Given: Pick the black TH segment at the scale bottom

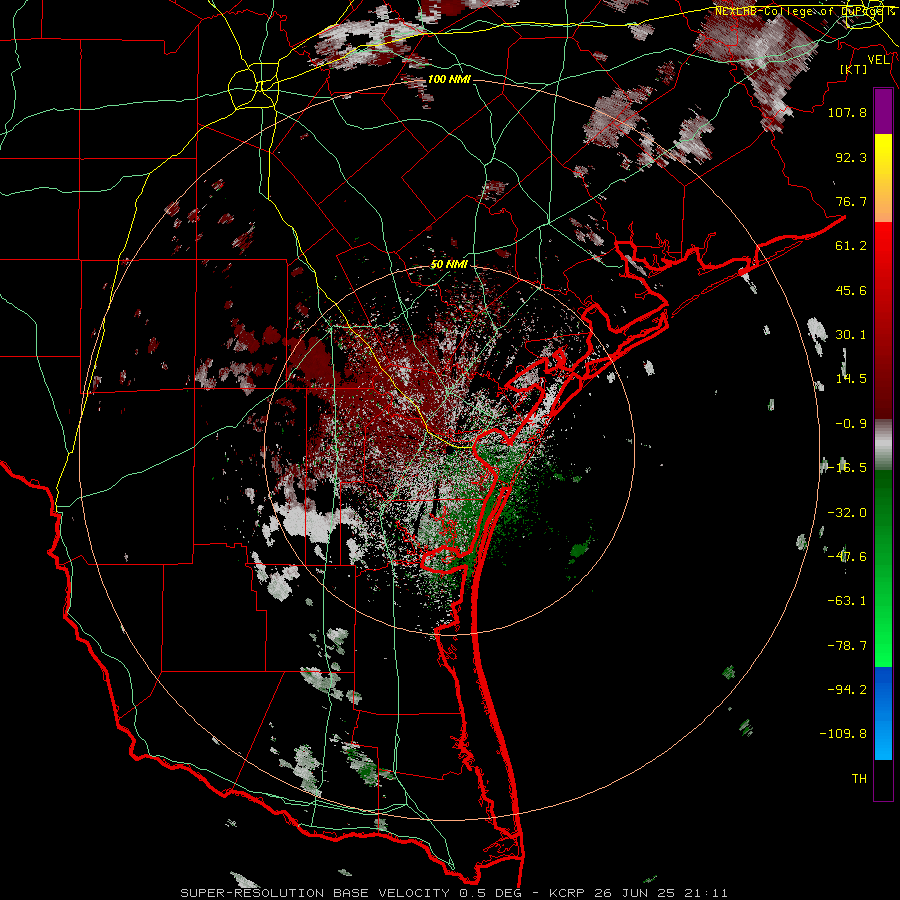Looking at the screenshot, I should [x=883, y=779].
